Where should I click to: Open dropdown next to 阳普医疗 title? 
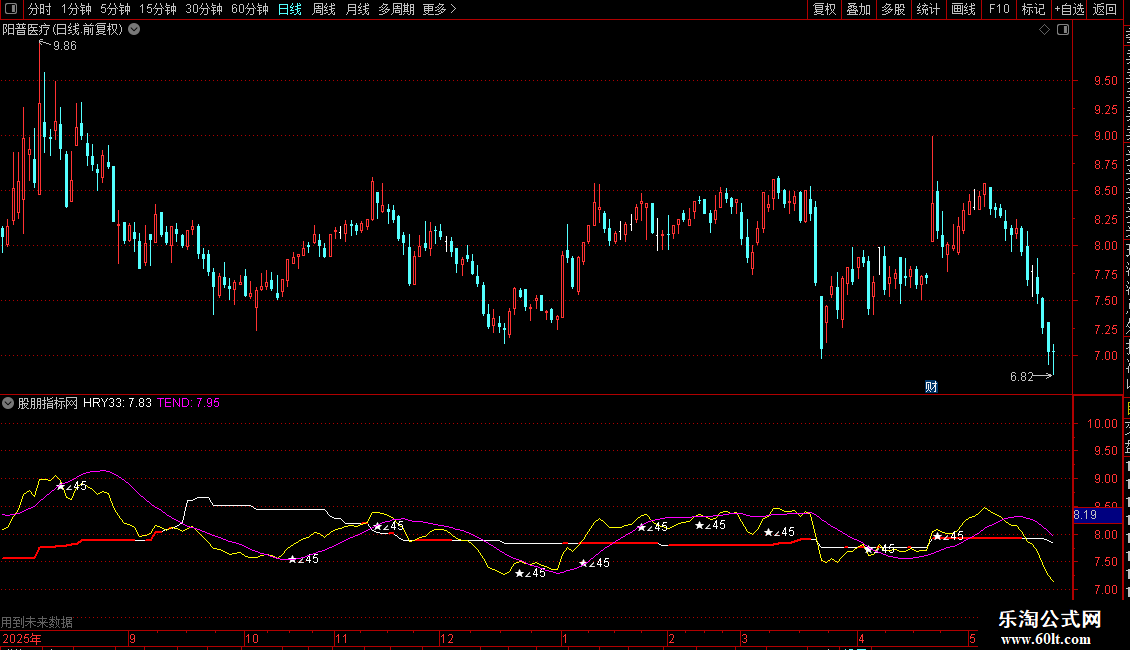(x=134, y=30)
